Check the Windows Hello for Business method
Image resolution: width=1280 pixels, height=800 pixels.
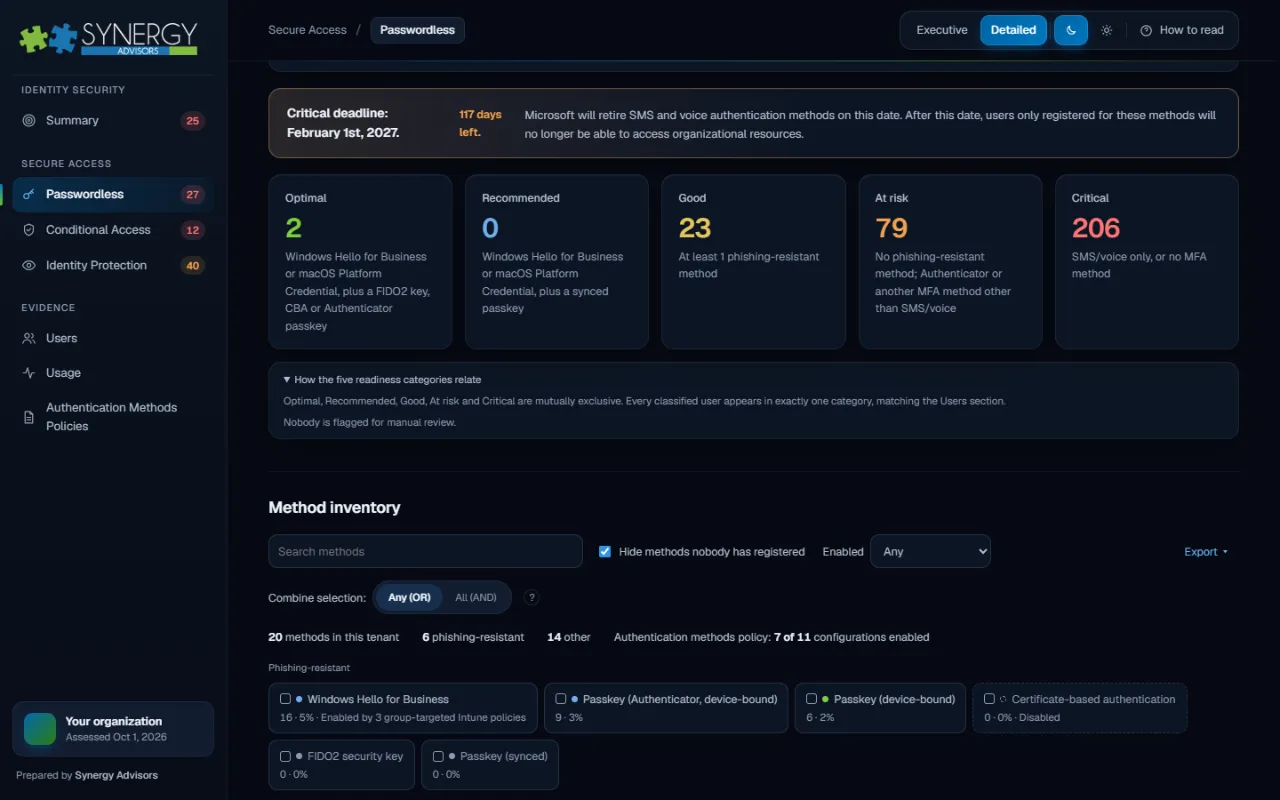coord(286,699)
